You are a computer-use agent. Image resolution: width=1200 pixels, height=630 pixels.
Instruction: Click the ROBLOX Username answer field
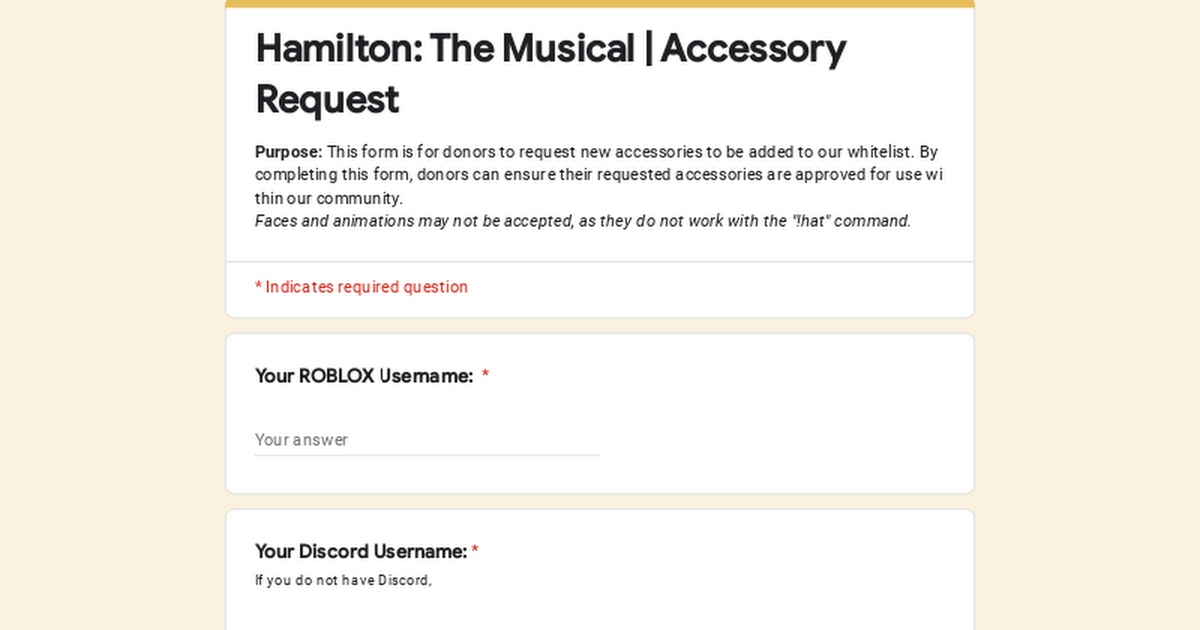(420, 440)
